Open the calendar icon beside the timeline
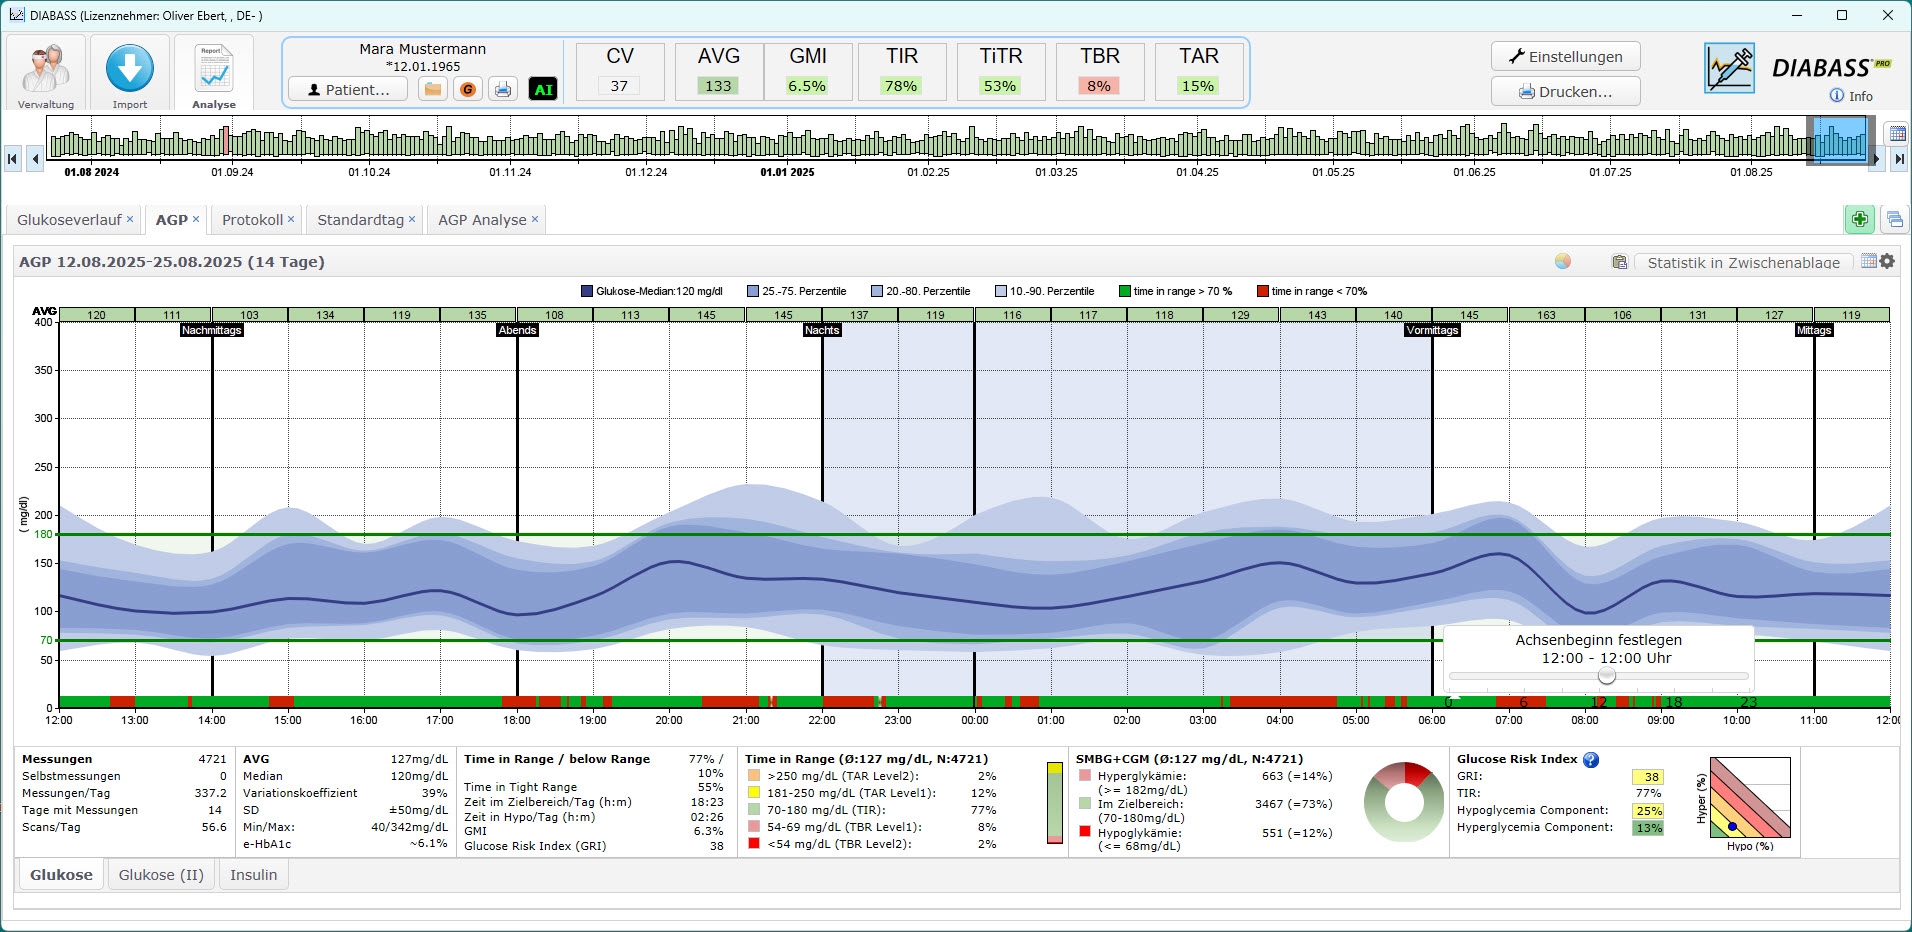 (1895, 134)
